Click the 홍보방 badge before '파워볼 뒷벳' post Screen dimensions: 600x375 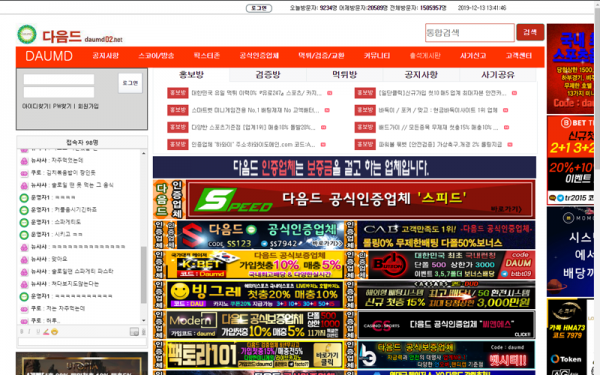[x=365, y=144]
